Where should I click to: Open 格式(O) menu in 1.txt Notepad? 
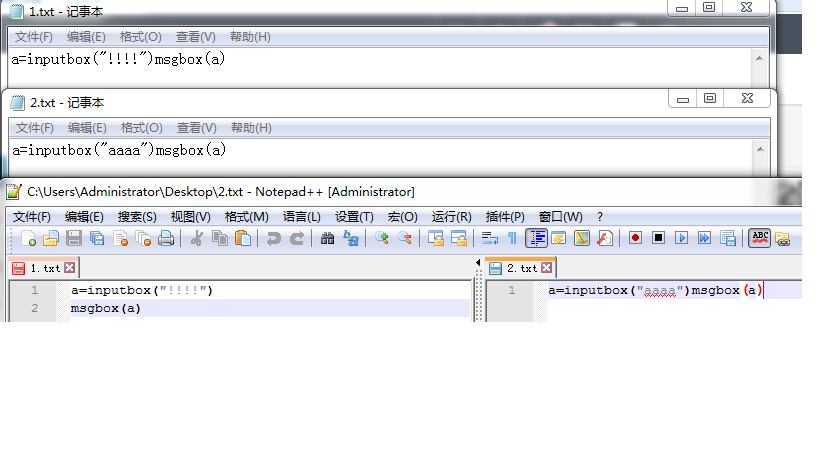[x=141, y=37]
